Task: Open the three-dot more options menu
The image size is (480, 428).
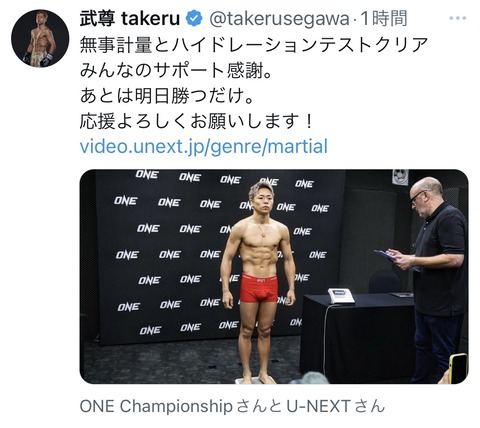Action: (458, 18)
